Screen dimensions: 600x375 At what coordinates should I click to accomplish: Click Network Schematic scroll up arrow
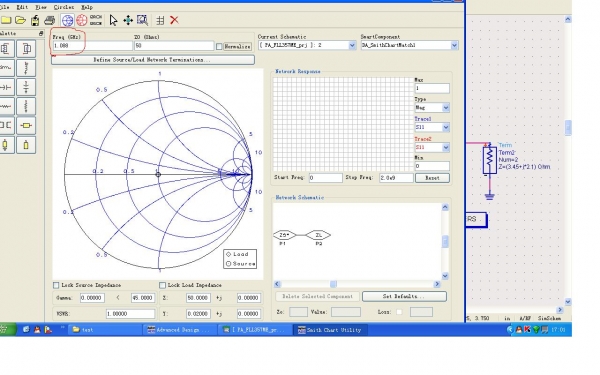pyautogui.click(x=445, y=207)
